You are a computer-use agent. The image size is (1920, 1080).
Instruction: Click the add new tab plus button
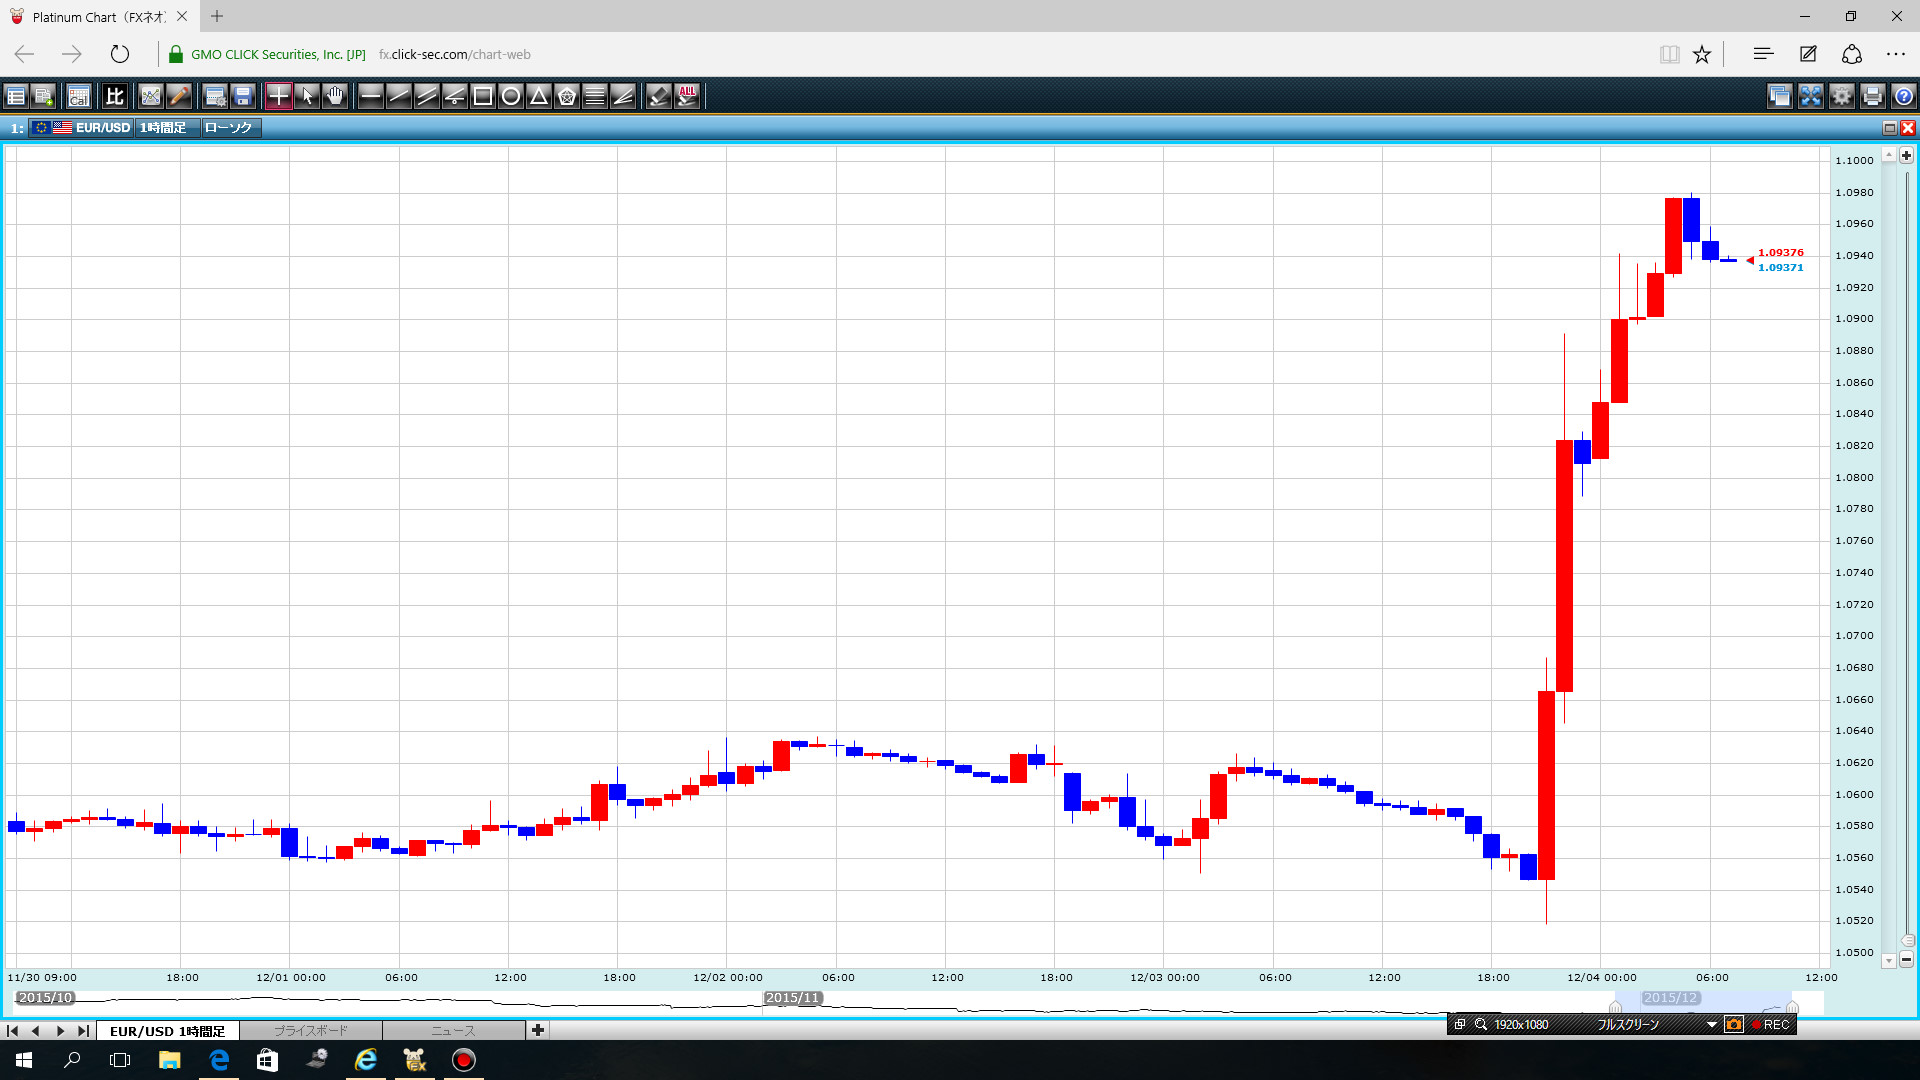point(538,1030)
